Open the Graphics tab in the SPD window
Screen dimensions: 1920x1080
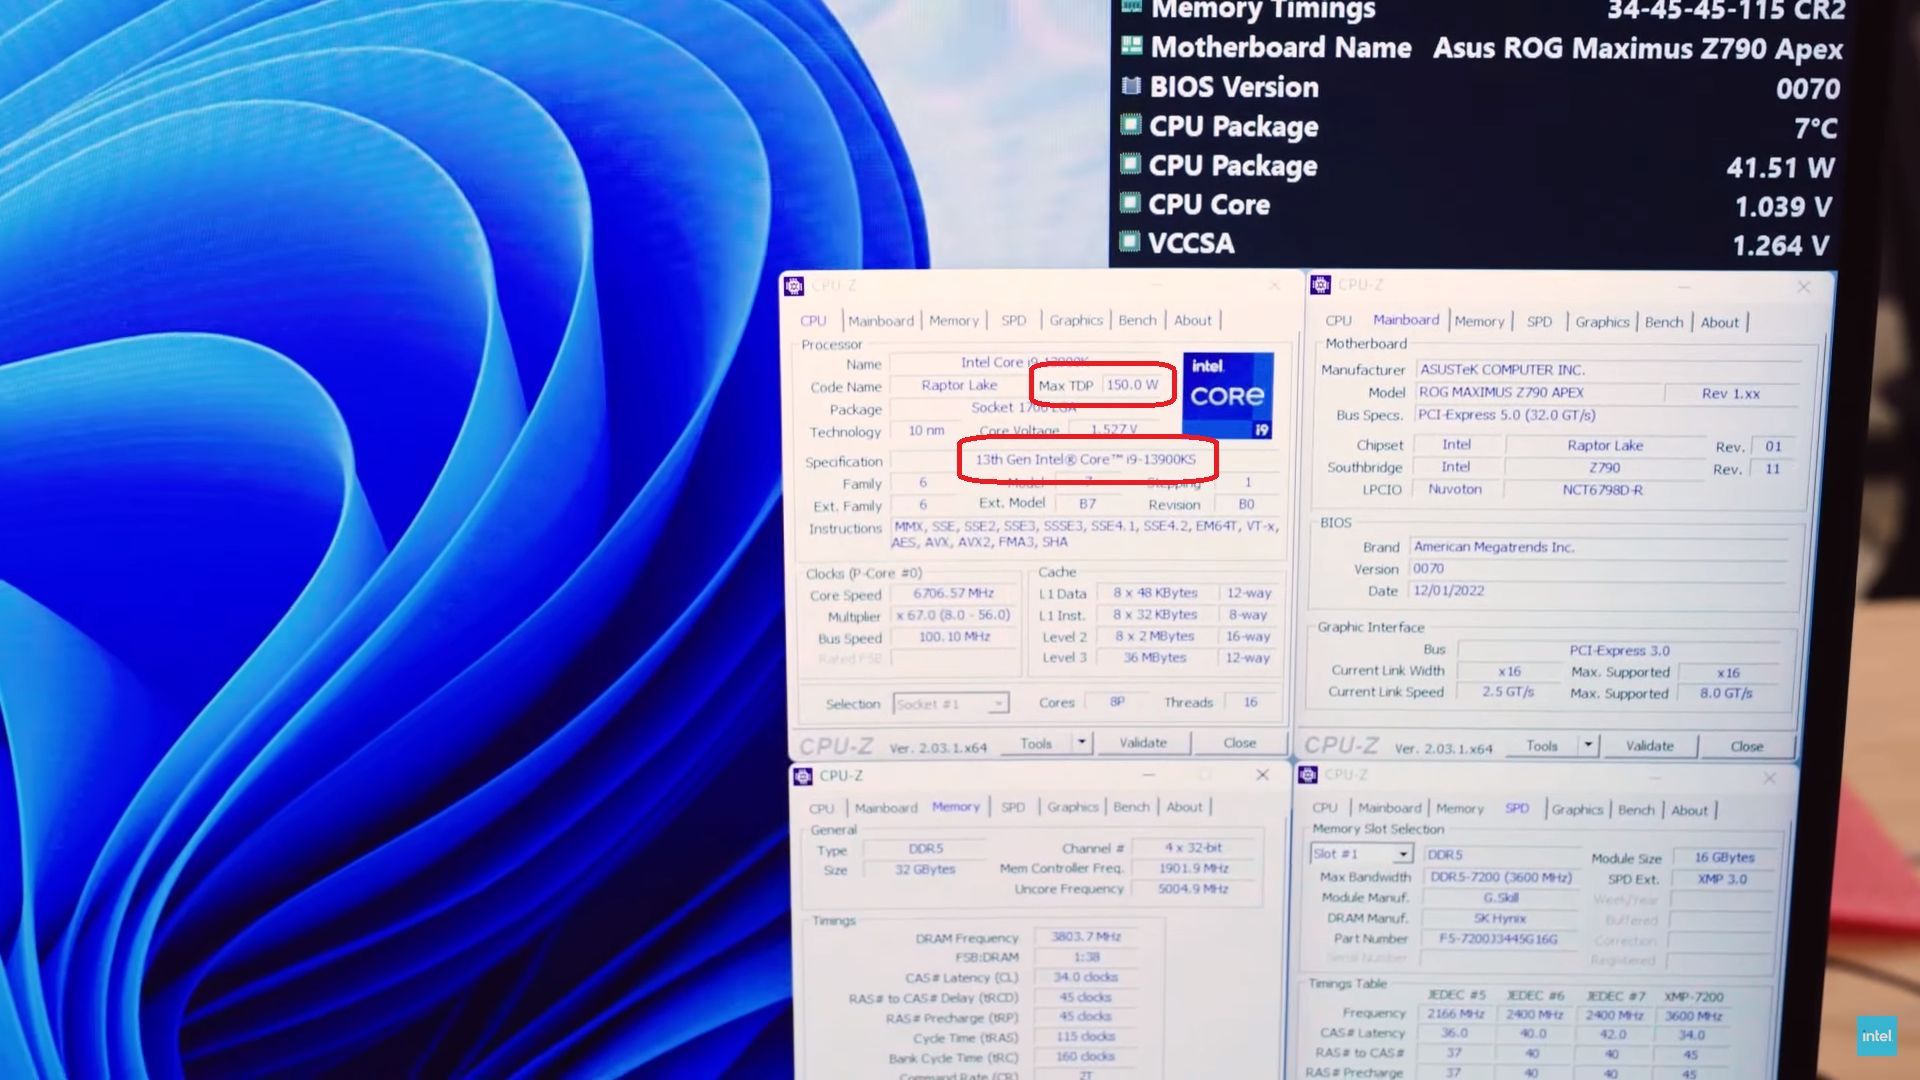pyautogui.click(x=1577, y=810)
